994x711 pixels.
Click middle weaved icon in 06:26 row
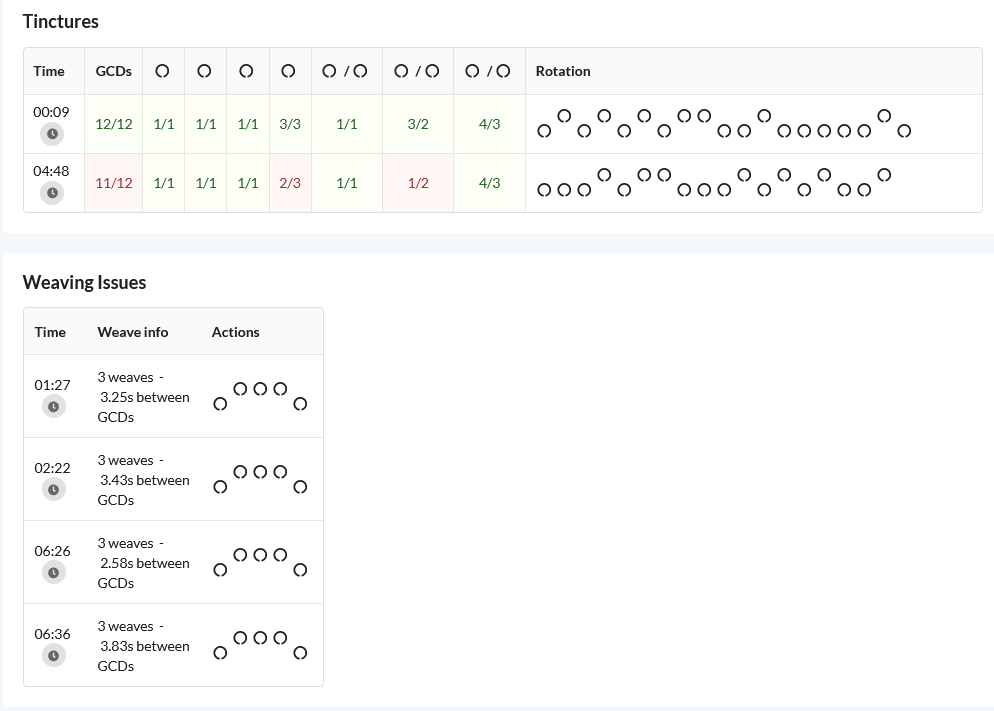(x=260, y=554)
